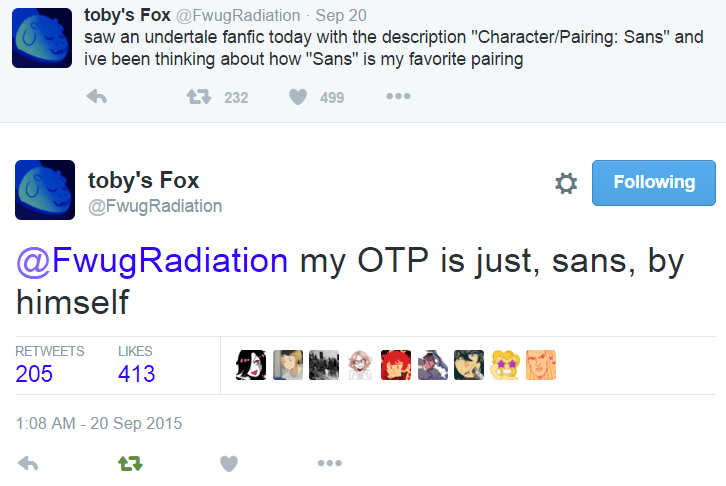Image resolution: width=726 pixels, height=486 pixels.
Task: Like the main tweet with the heart icon
Action: coord(229,463)
